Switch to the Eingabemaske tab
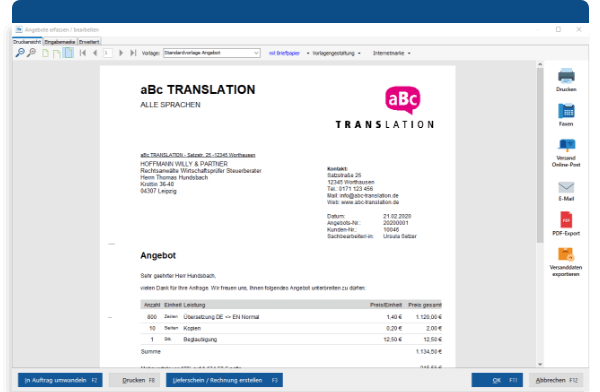Screen dimensions: 600x392 coord(60,42)
